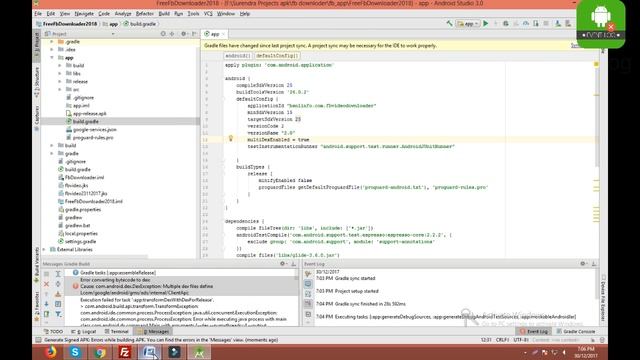Open the Structure side tool window tab
This screenshot has height=360, width=640.
tap(37, 82)
